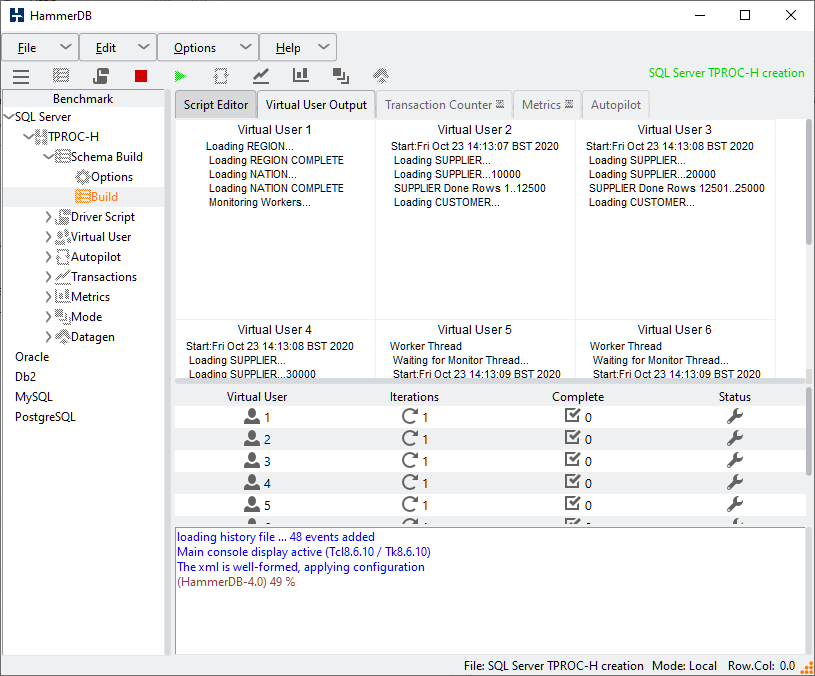The image size is (815, 676).
Task: Click the HammerDB logo in title bar
Action: 17,15
